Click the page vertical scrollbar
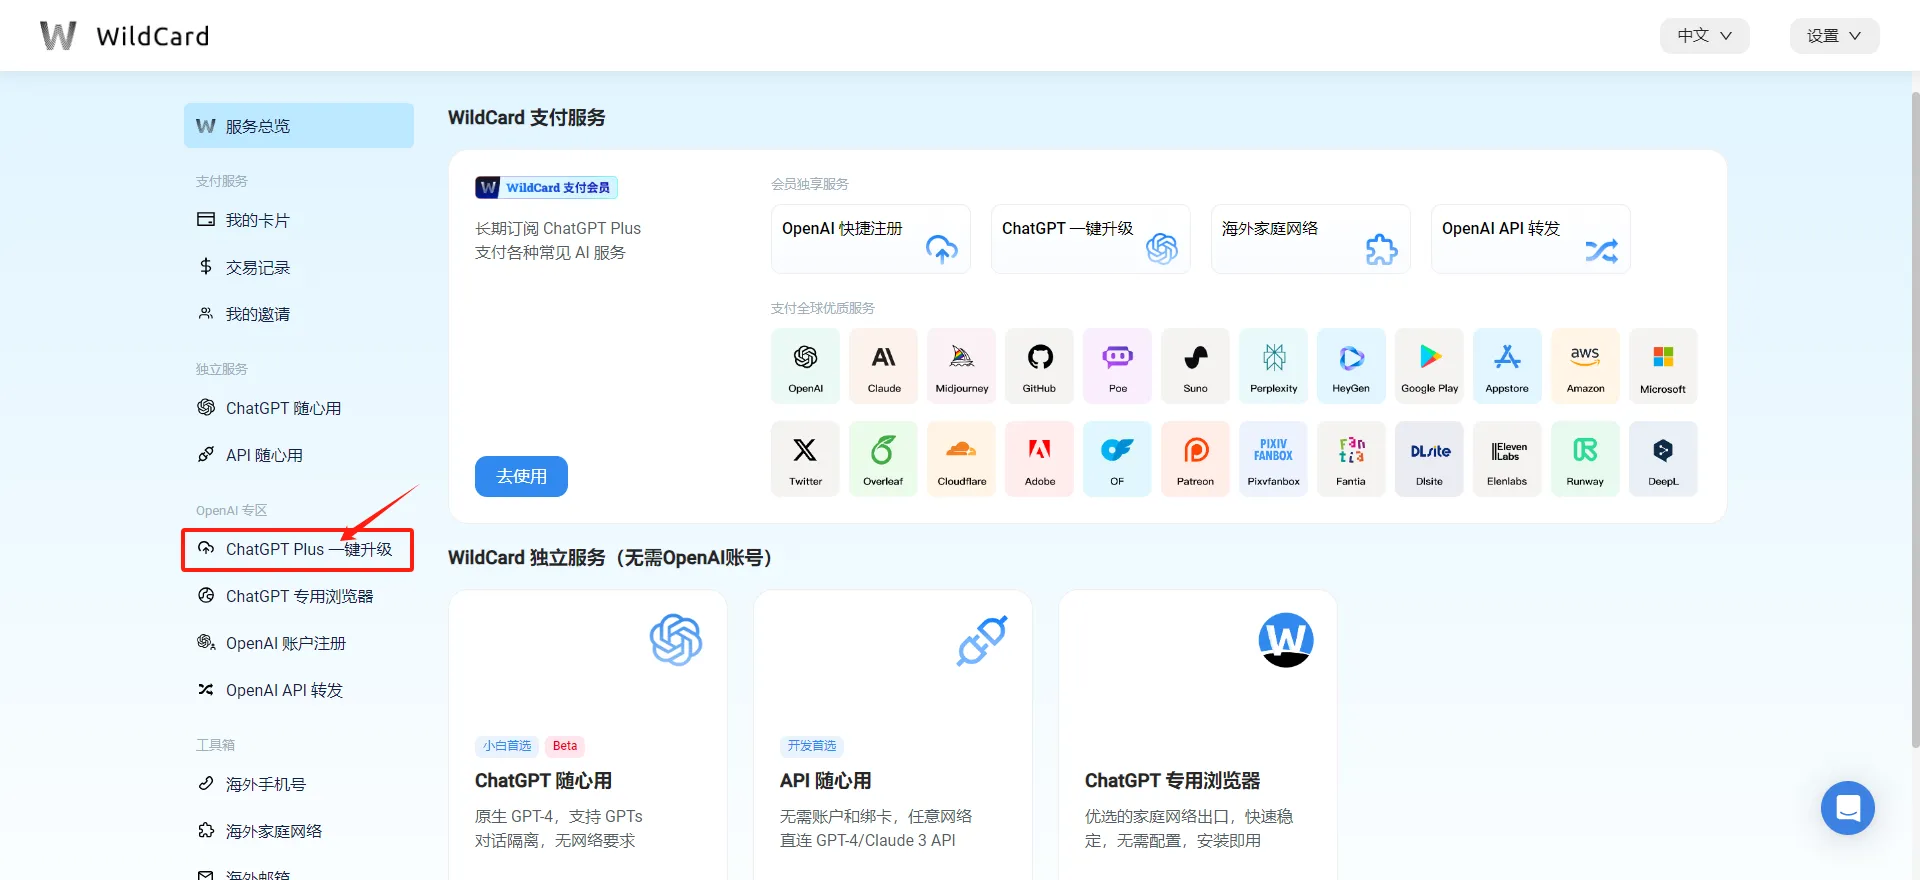The width and height of the screenshot is (1920, 880). [x=1915, y=420]
